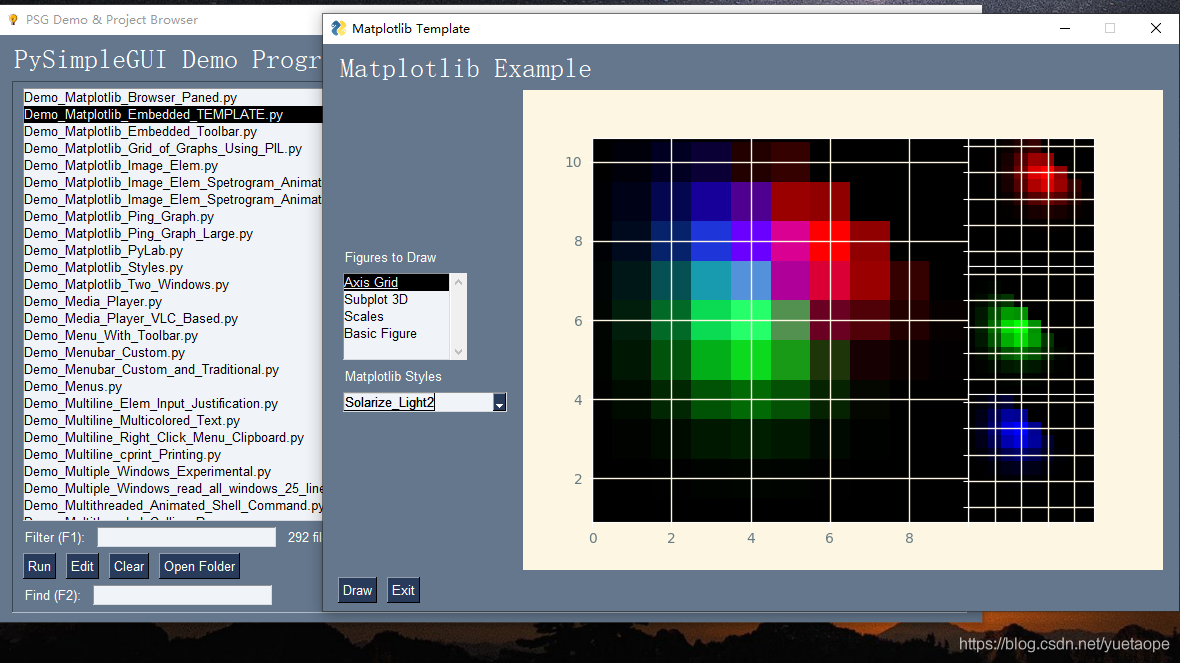
Task: Click Edit button in PSG Demo browser
Action: 82,567
